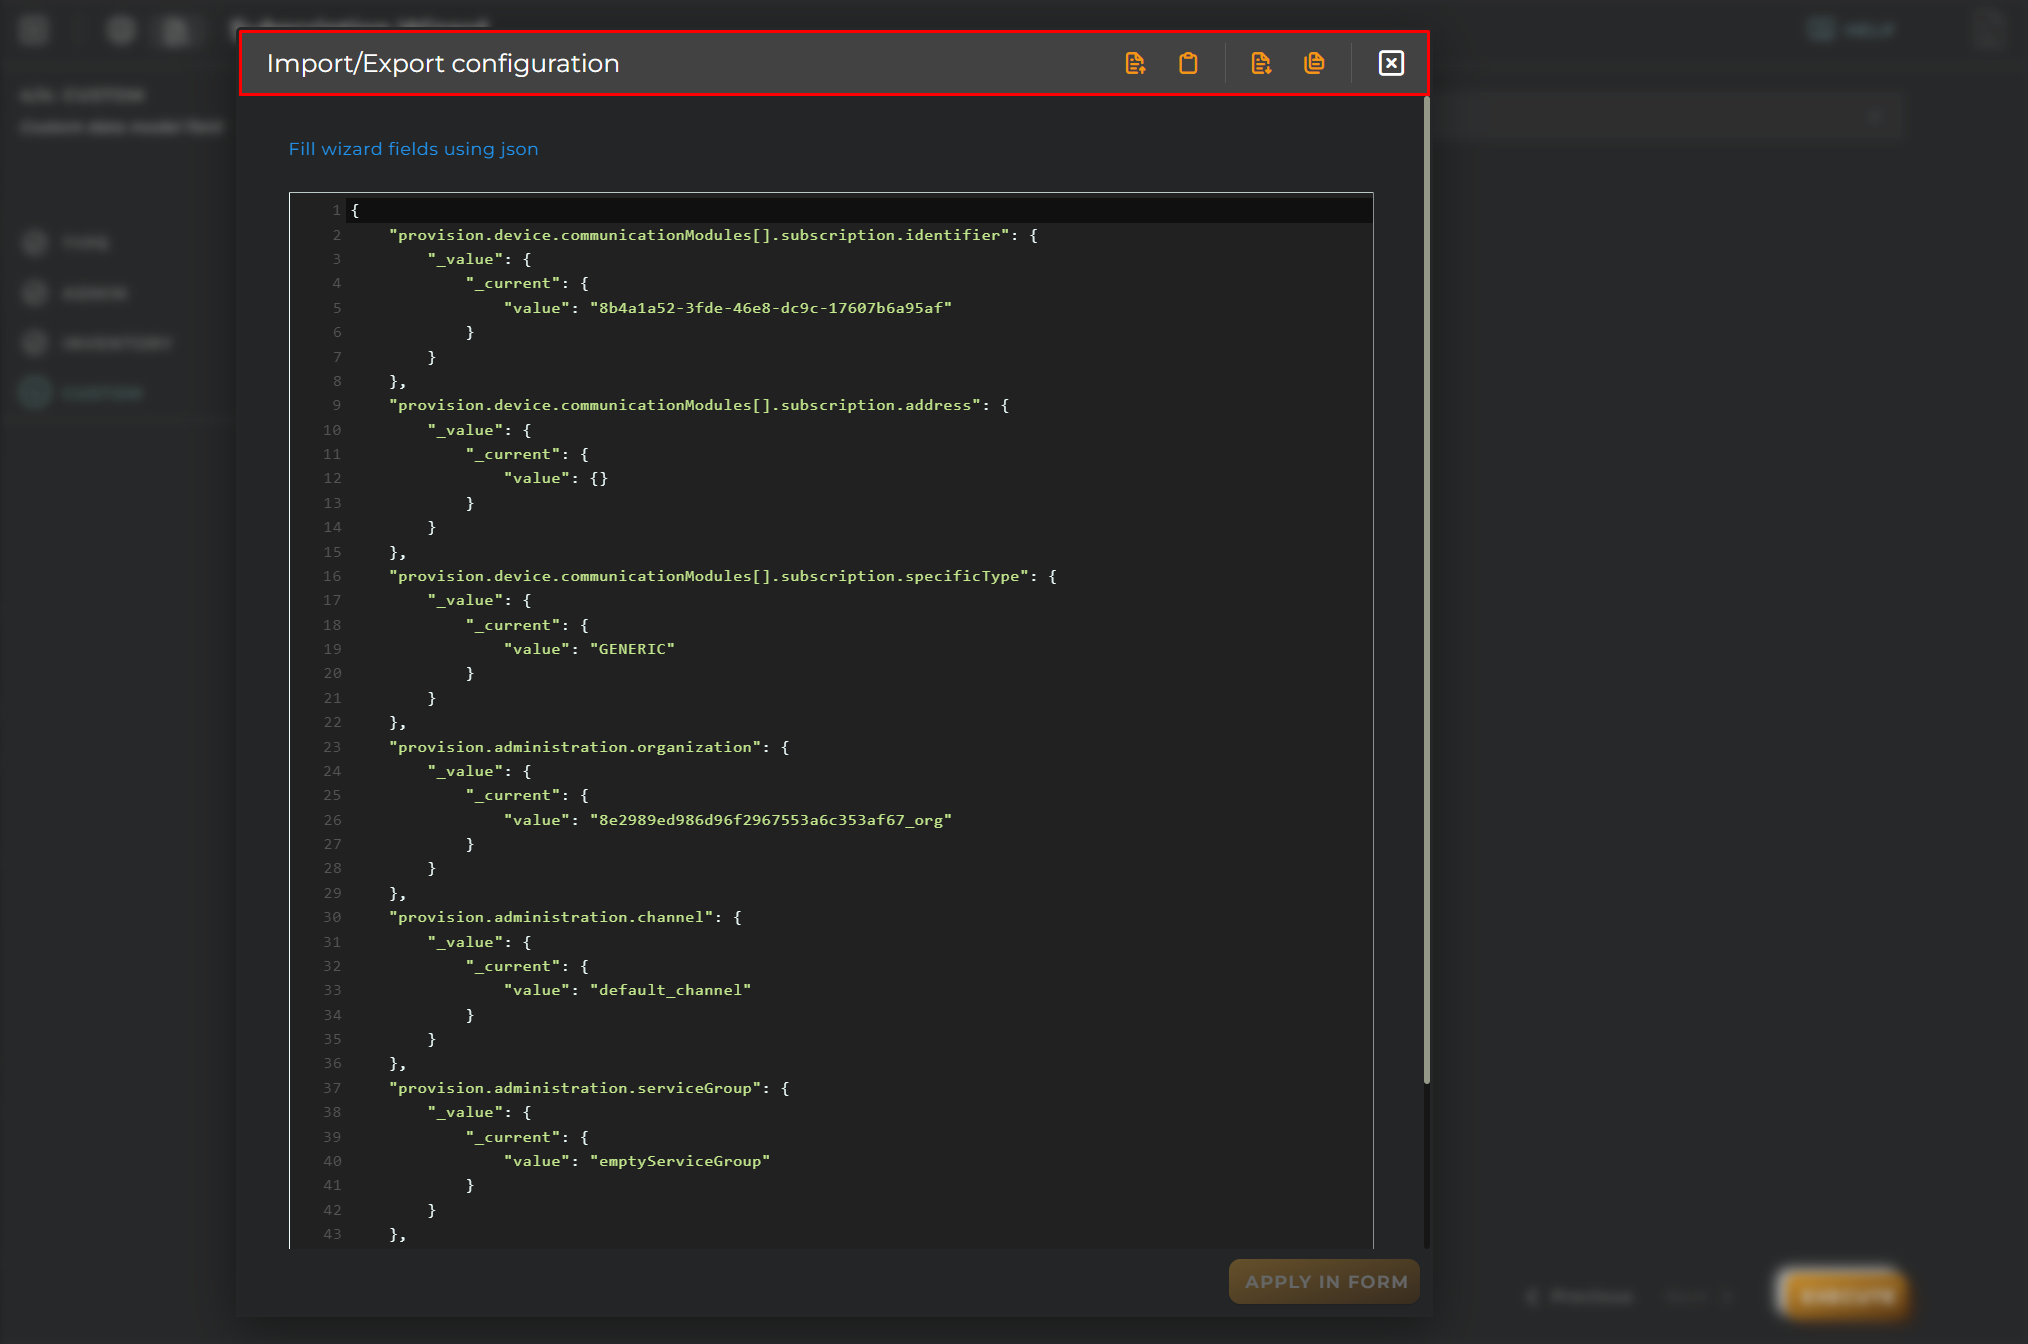Click the Import/Export configuration title text
This screenshot has height=1344, width=2028.
coord(443,63)
